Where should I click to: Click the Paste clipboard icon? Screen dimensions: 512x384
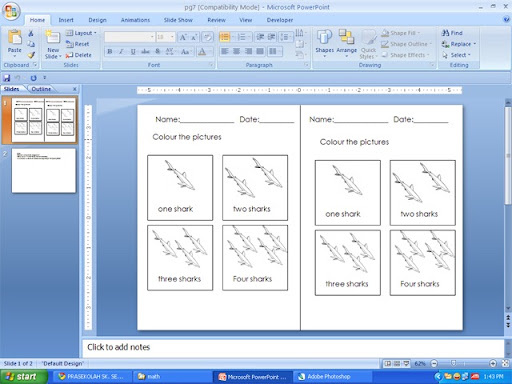[x=15, y=37]
